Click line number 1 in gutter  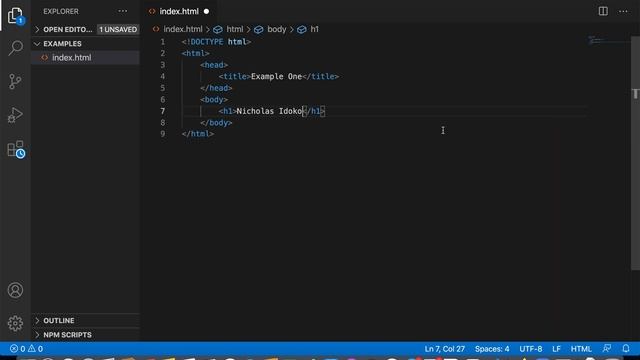(162, 42)
